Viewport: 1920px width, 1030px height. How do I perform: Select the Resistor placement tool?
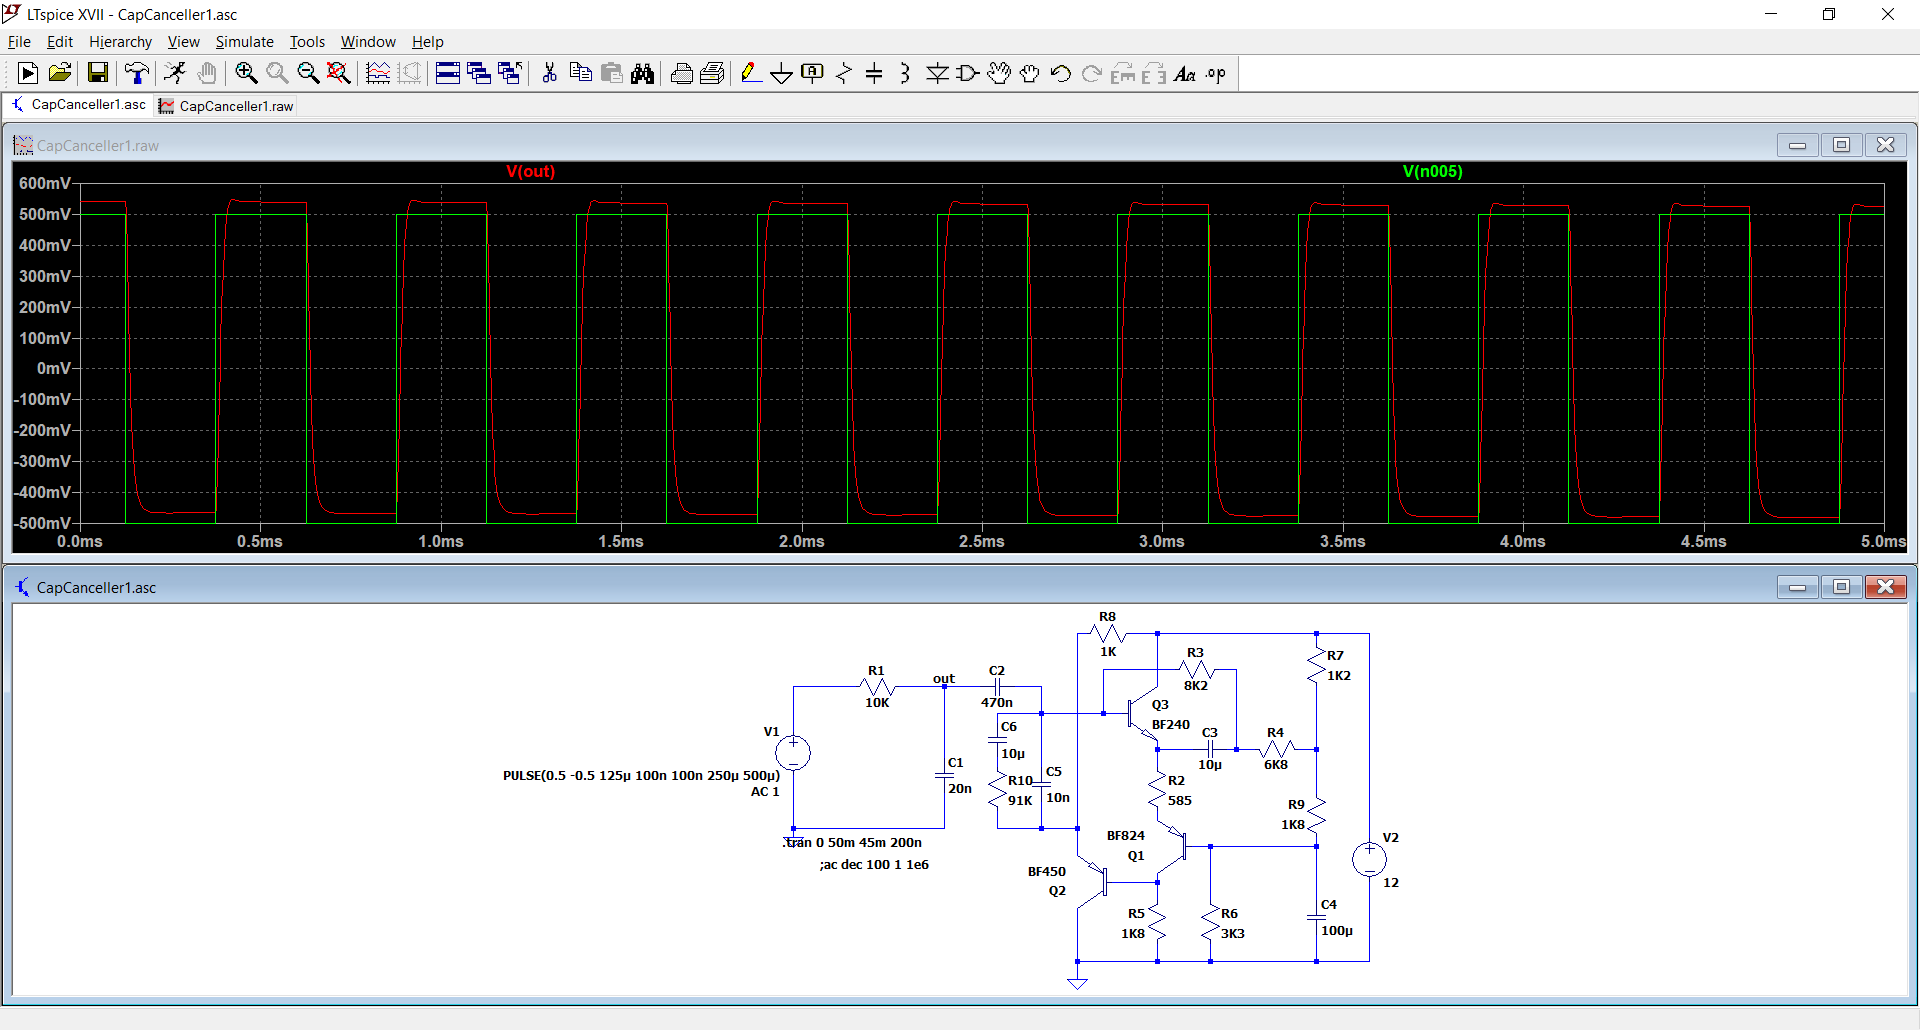coord(844,73)
